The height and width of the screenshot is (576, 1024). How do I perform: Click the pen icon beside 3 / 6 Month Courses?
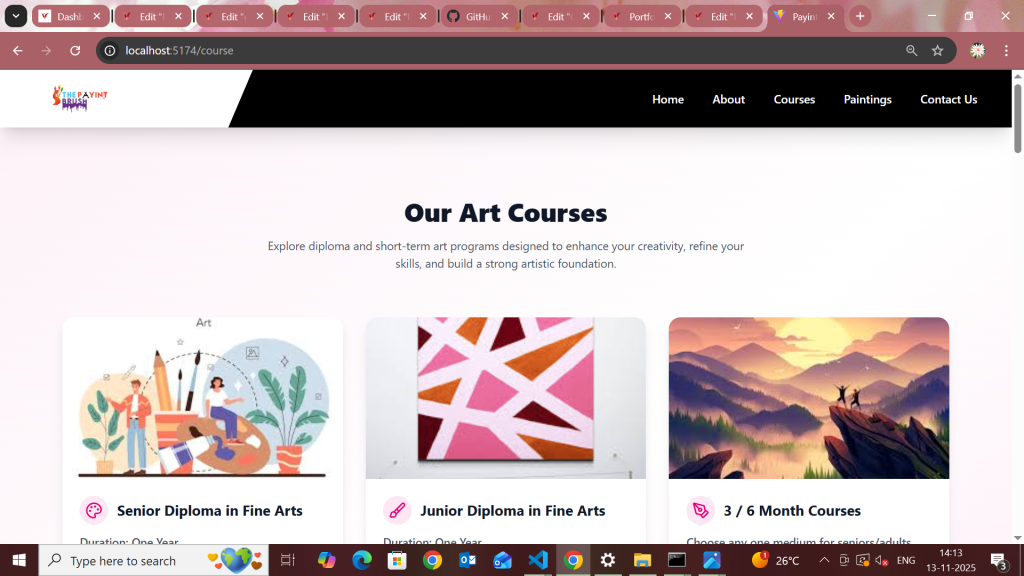(700, 511)
